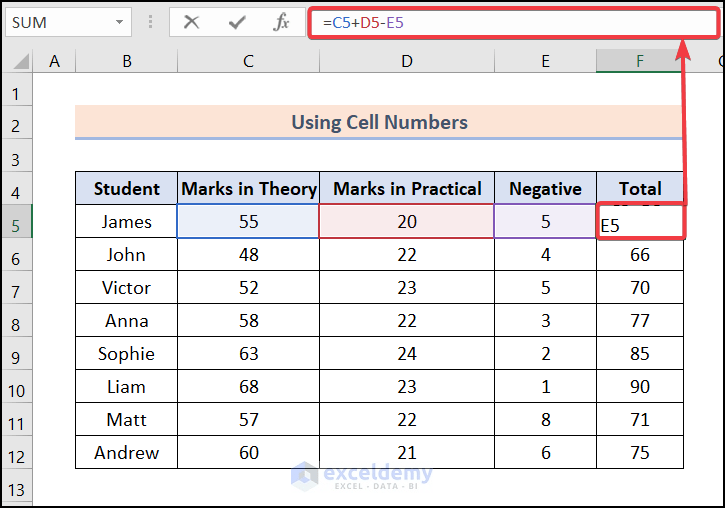Select the cell containing 'Liam'
The width and height of the screenshot is (725, 508).
point(126,386)
